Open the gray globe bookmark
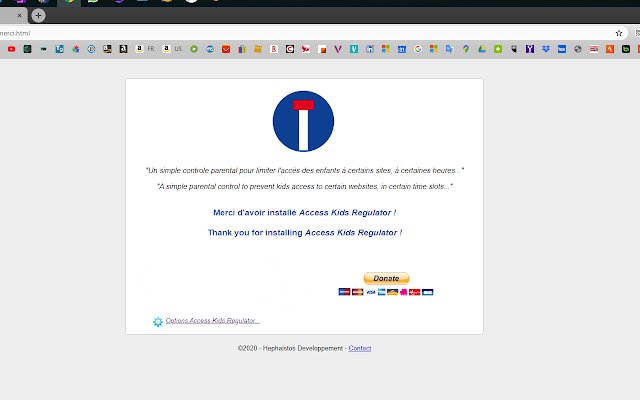 [x=578, y=49]
